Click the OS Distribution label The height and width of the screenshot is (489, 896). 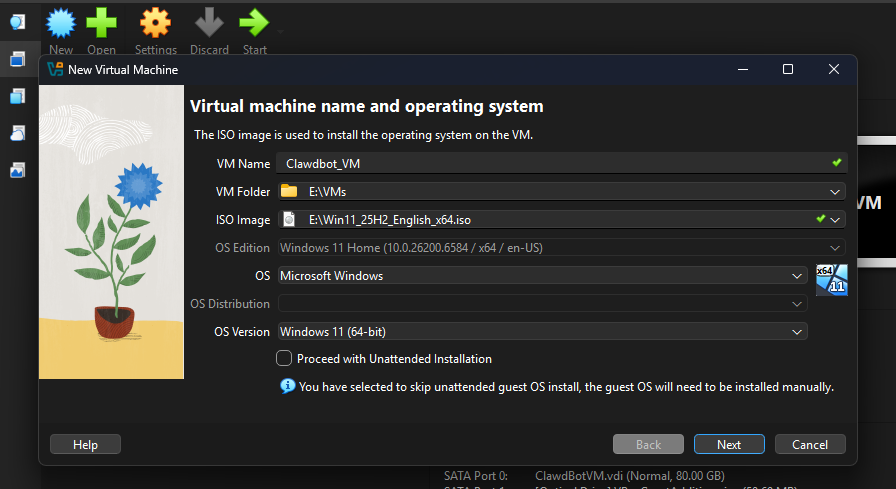230,304
